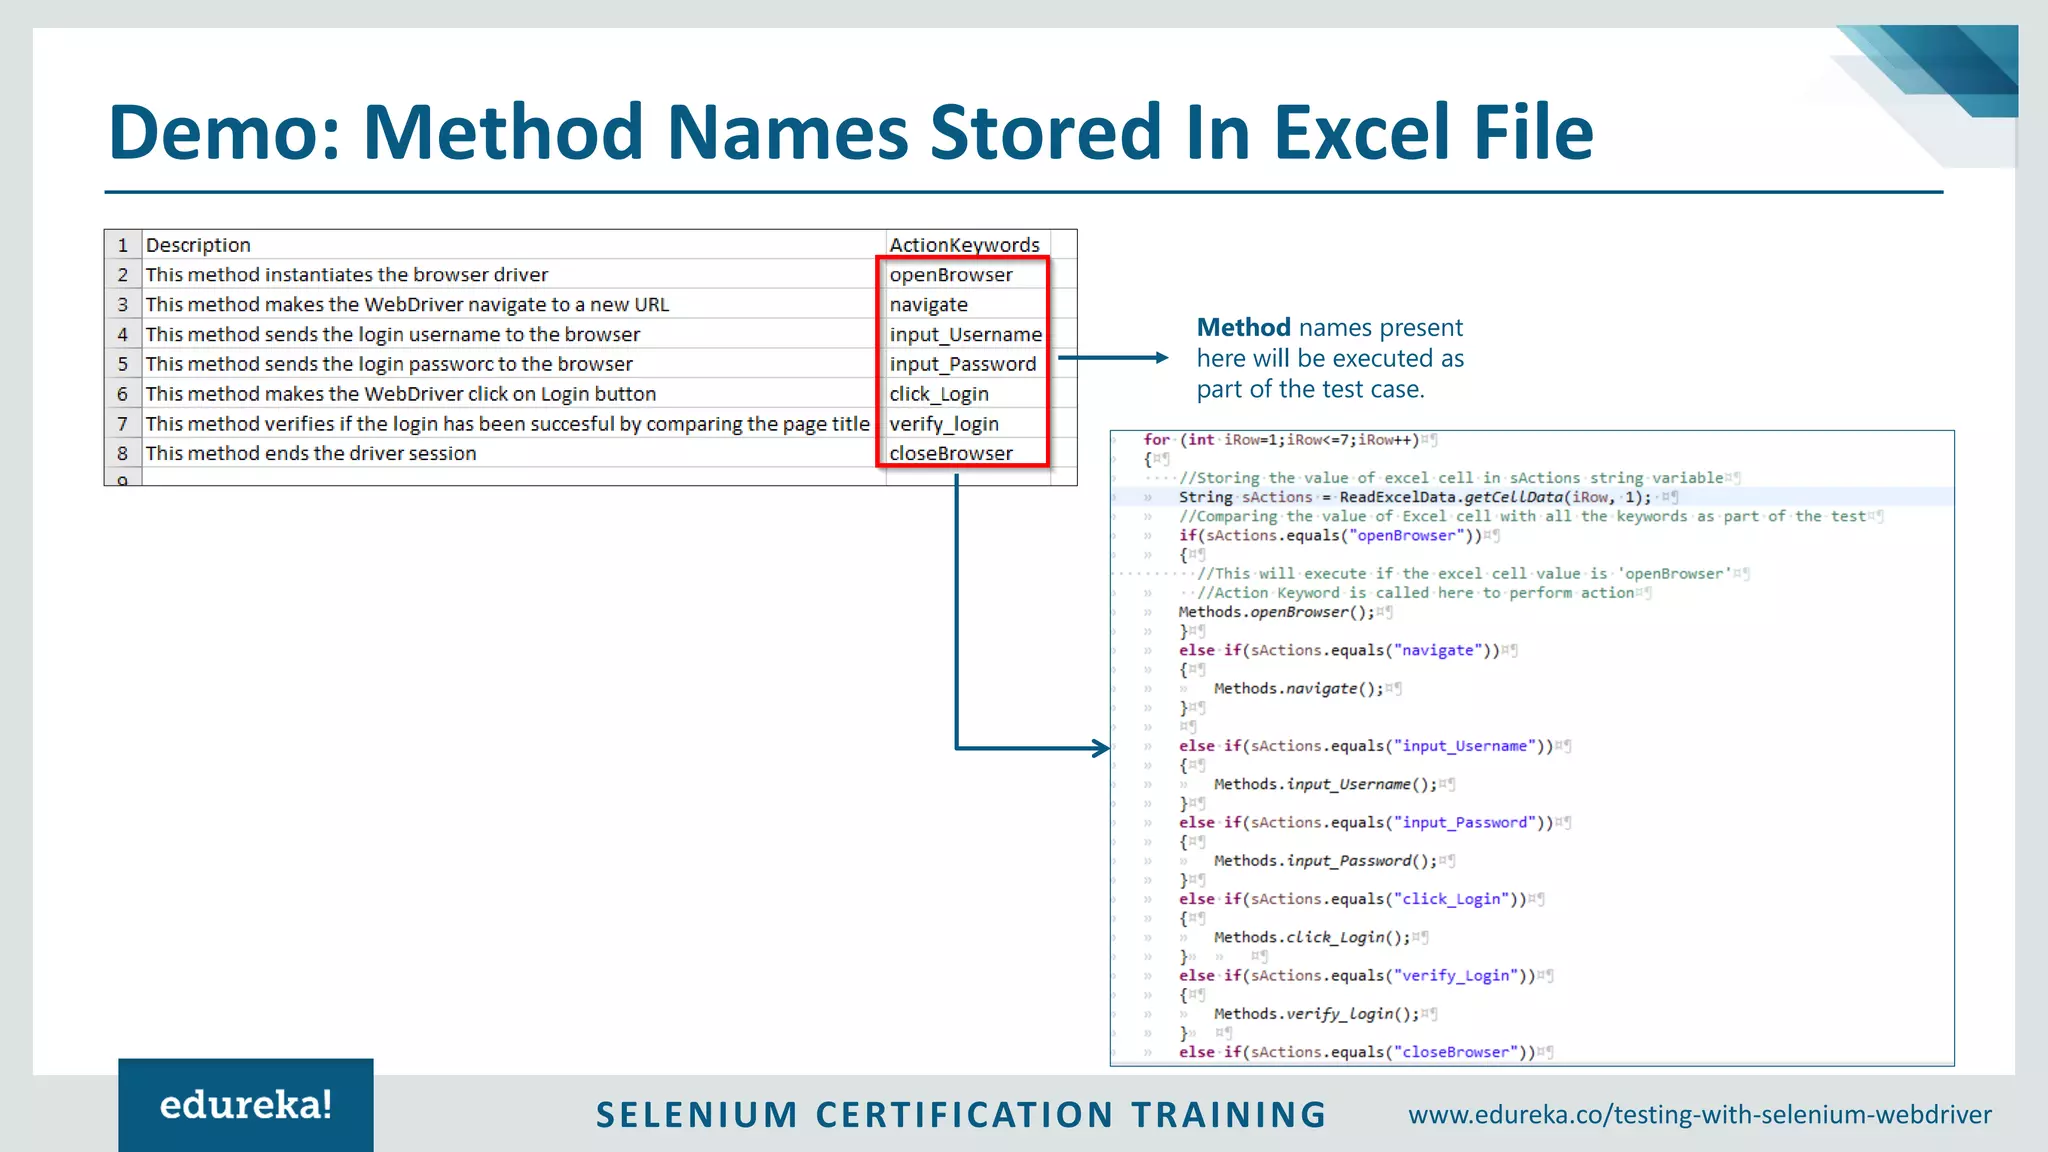Select 'else if(sActions.equals("navigate"))' line
Screen dimensions: 2048x1152
(x=1339, y=650)
